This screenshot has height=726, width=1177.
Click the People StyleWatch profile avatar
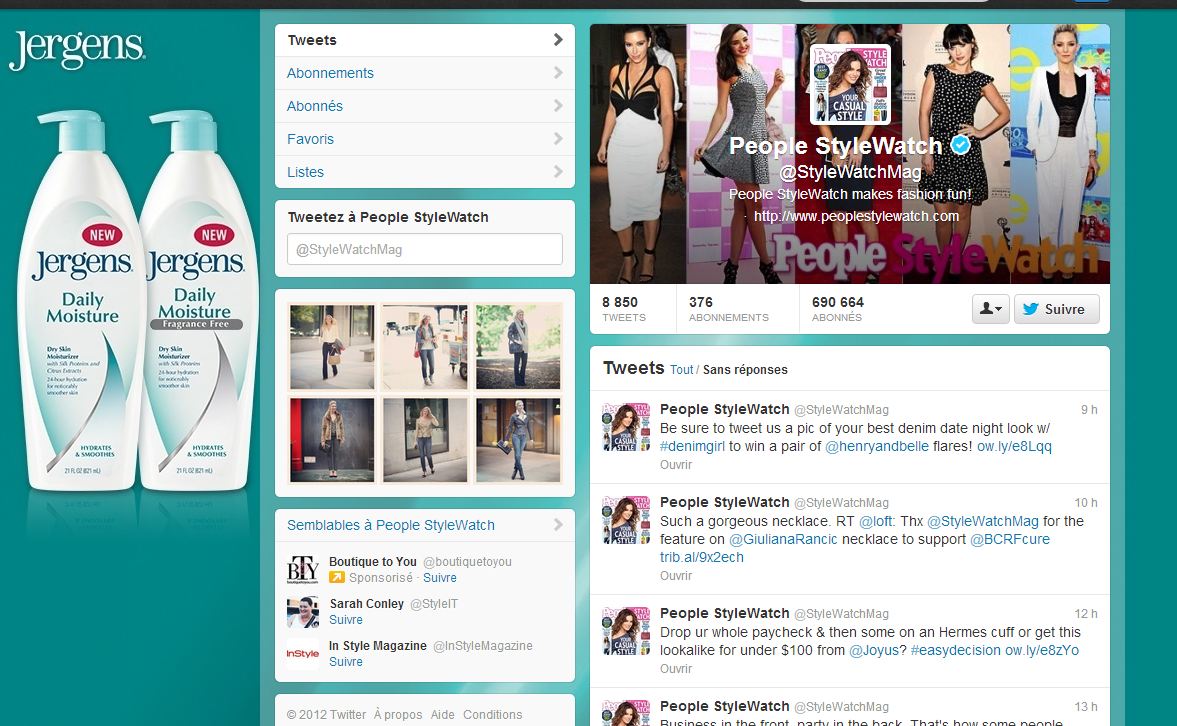coord(849,83)
